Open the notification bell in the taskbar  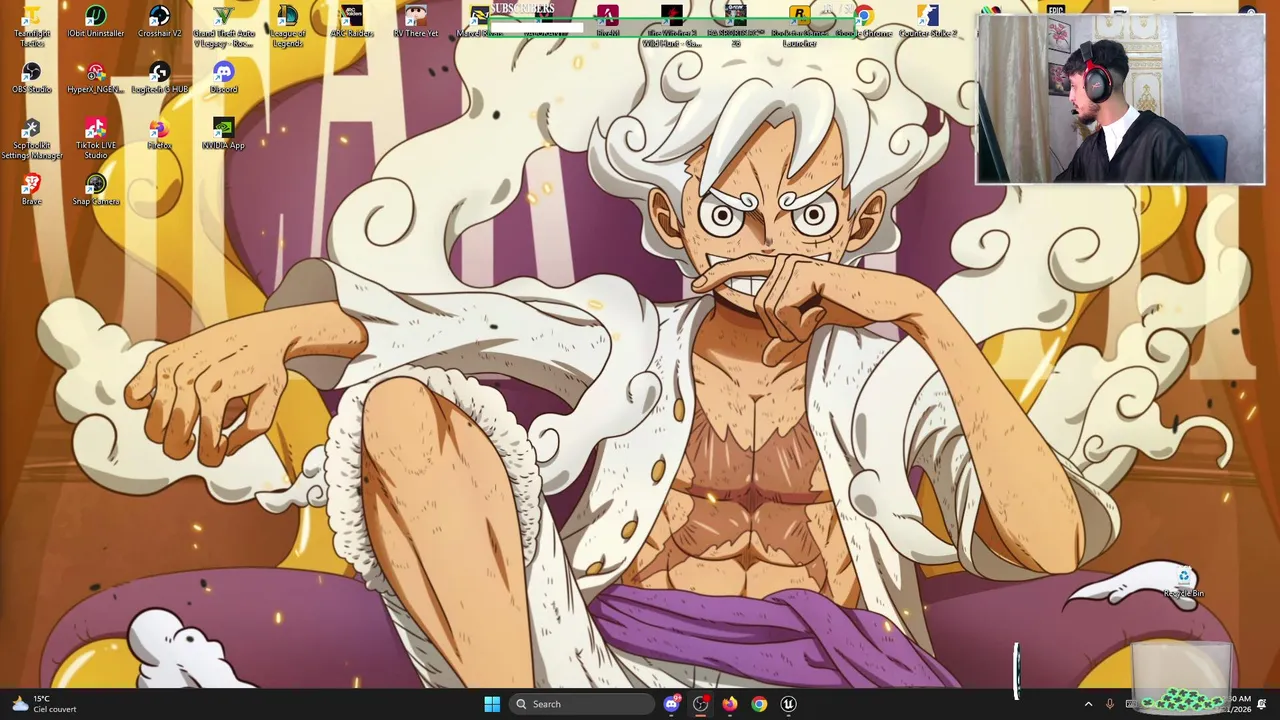point(1262,704)
